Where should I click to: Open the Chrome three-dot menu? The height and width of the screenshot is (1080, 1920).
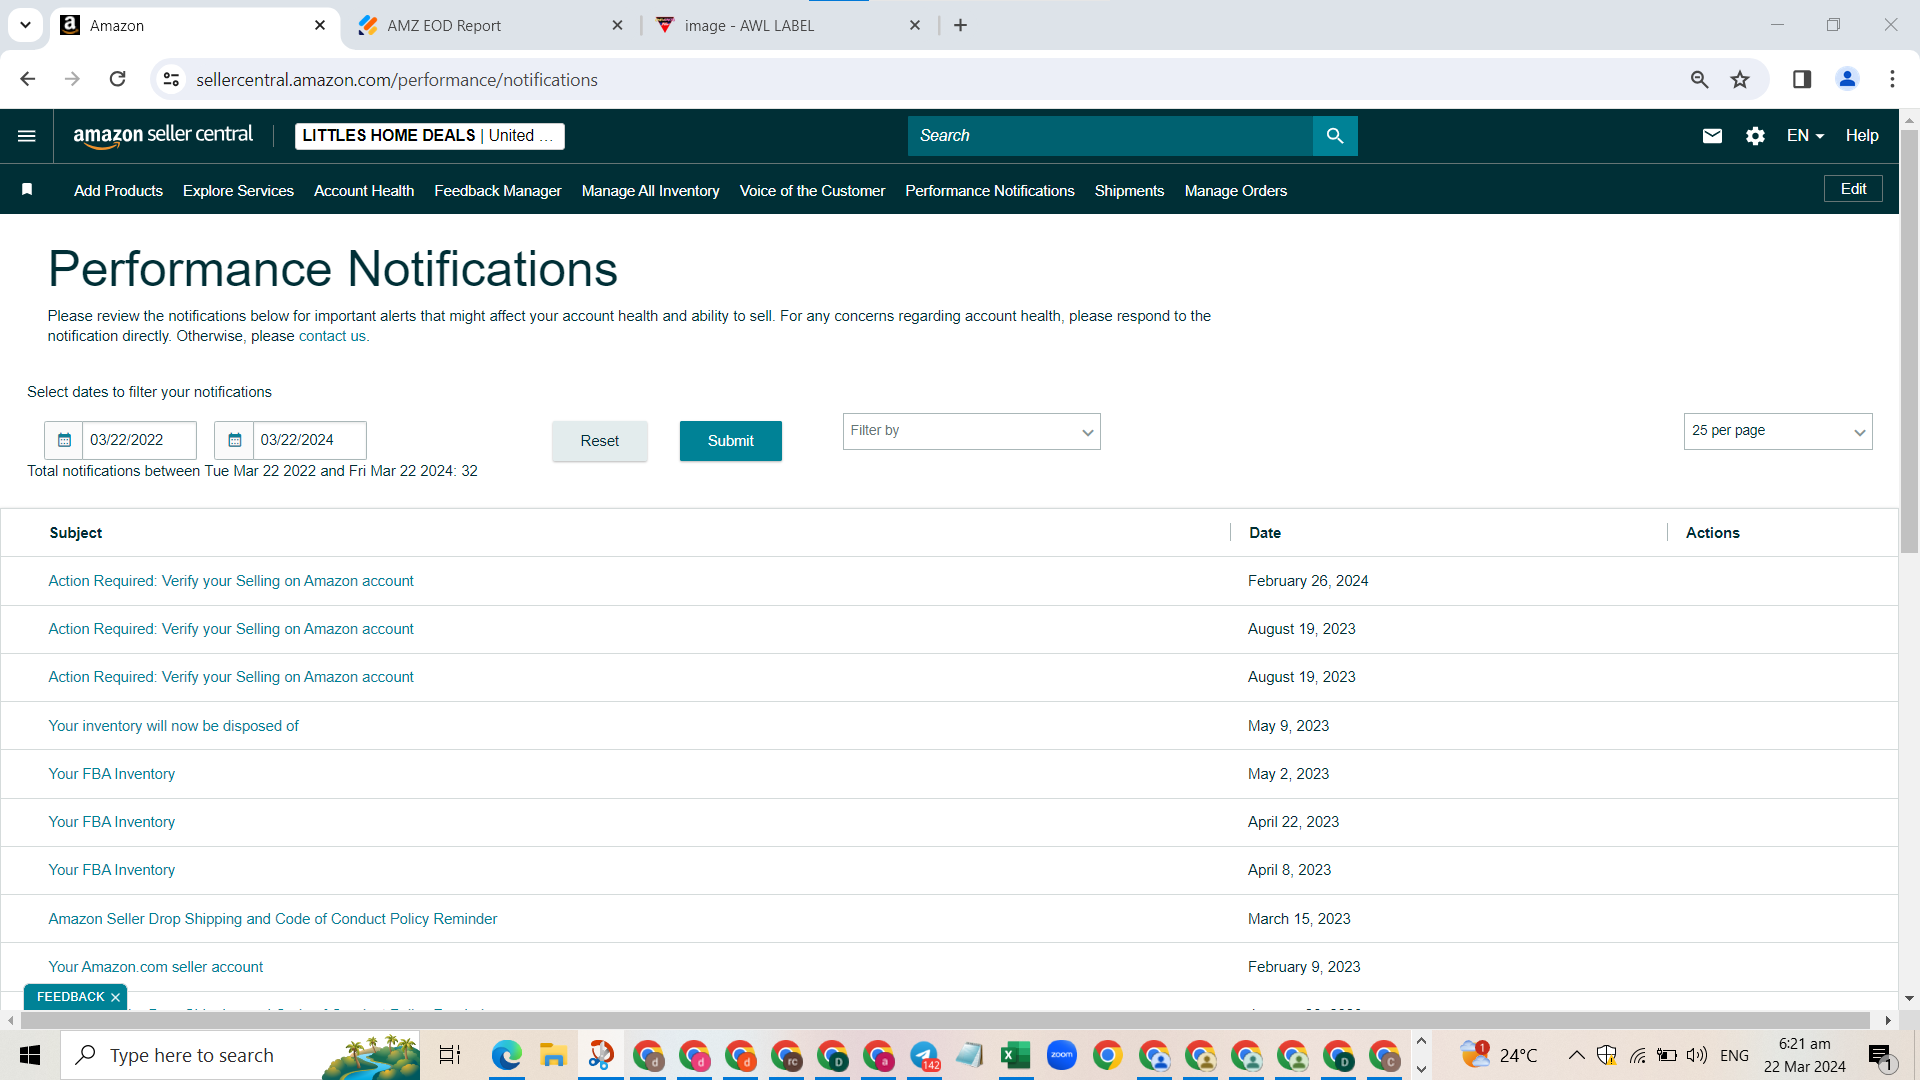click(x=1892, y=79)
